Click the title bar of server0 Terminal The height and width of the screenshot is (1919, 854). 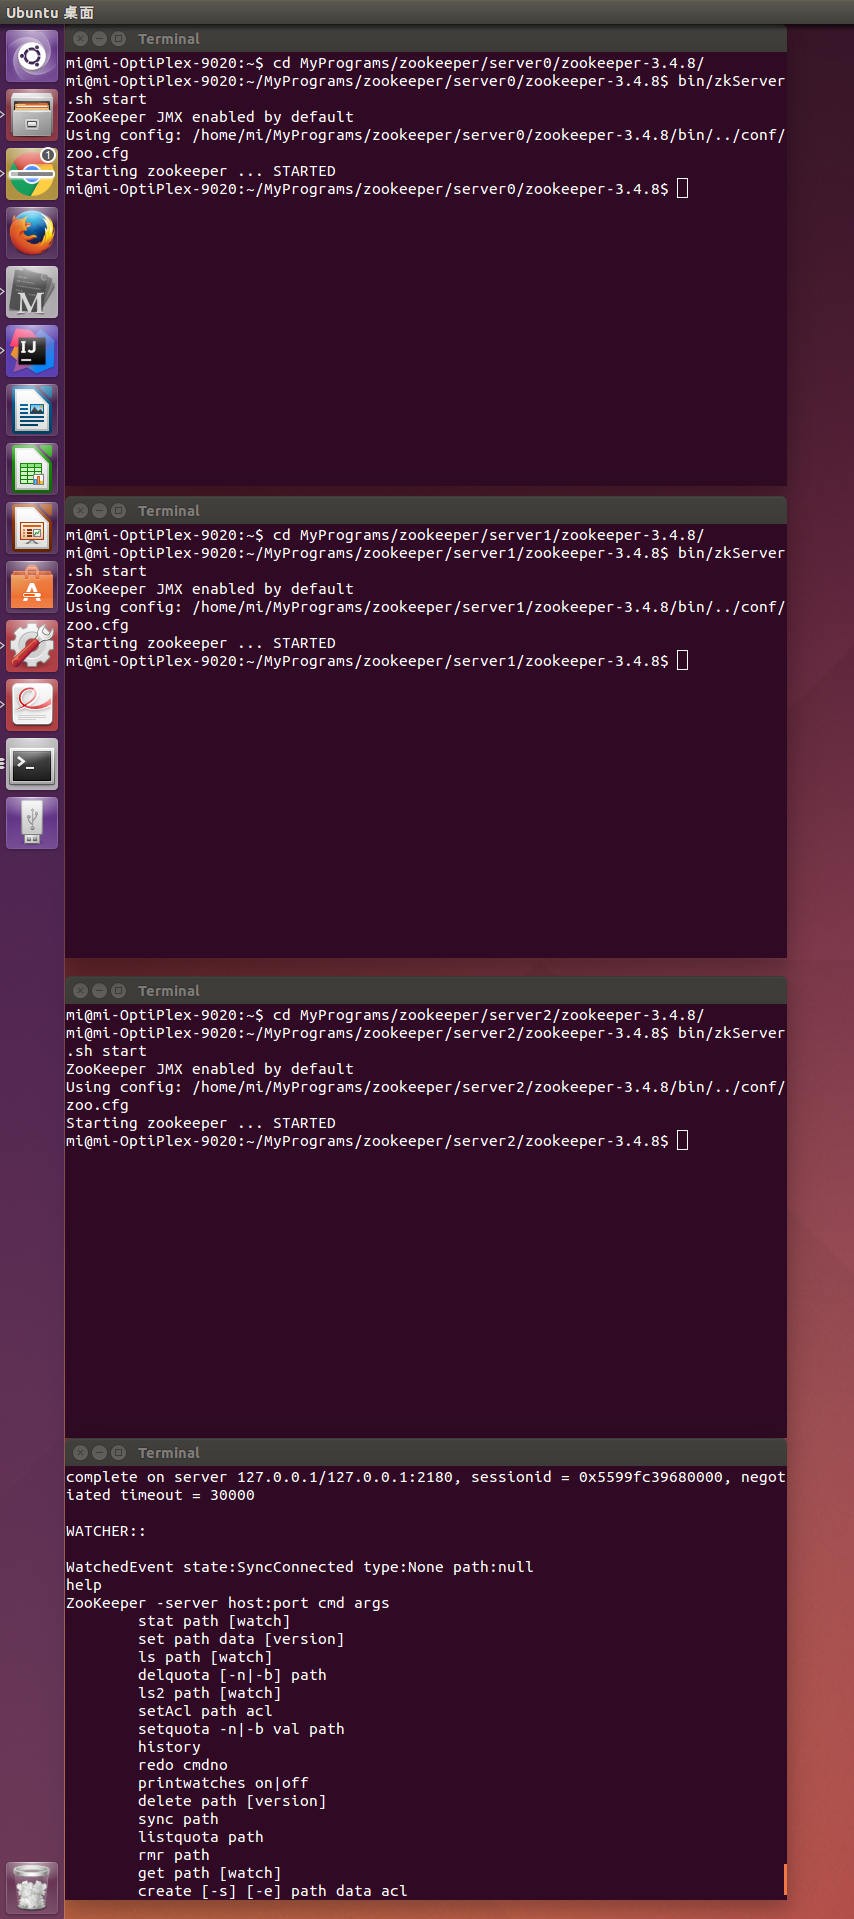[x=426, y=39]
